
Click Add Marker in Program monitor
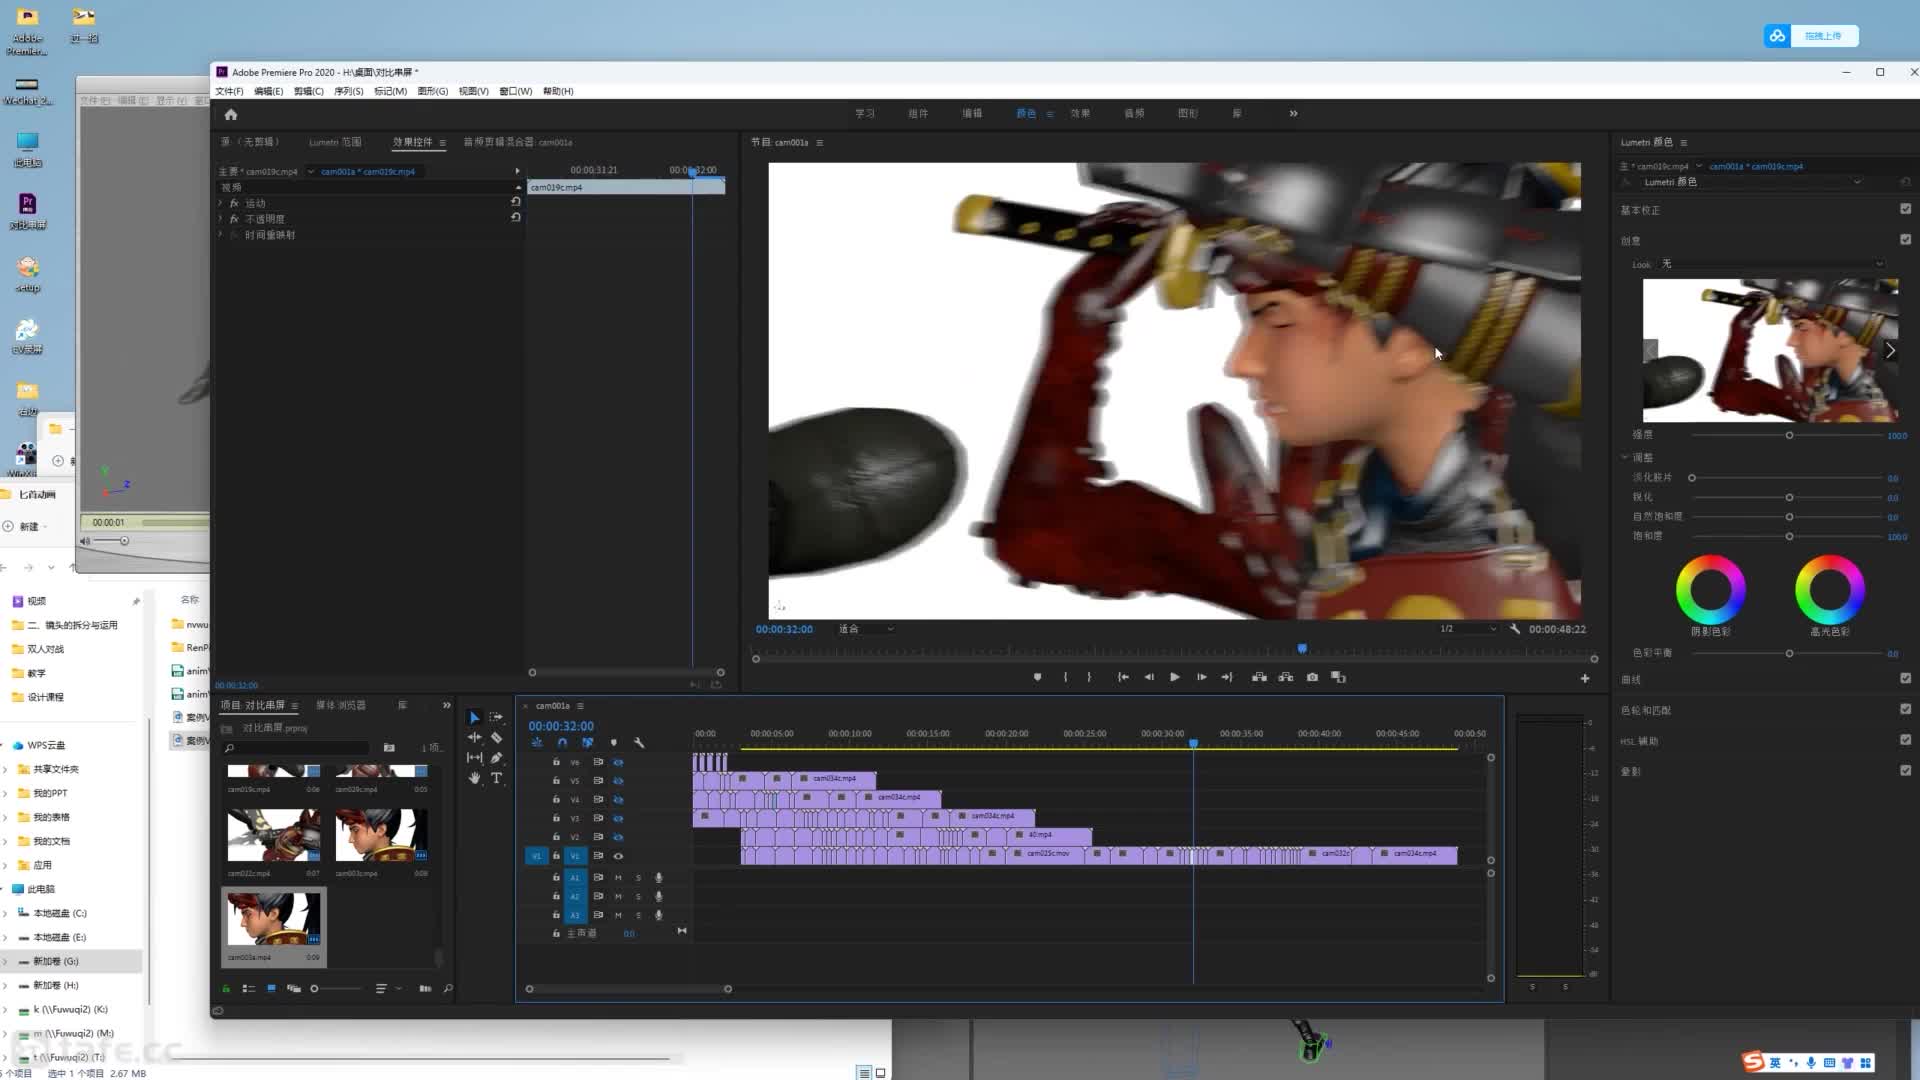1037,677
